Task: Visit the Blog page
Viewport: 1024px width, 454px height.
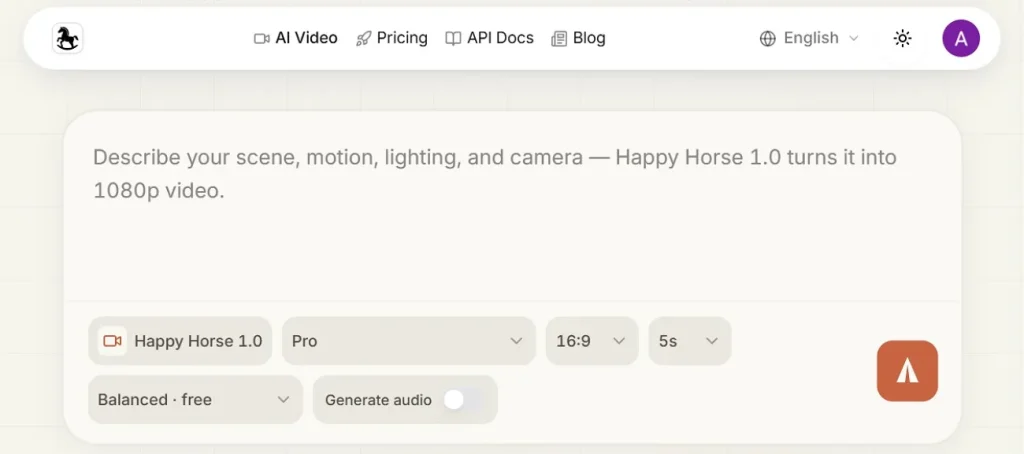Action: tap(578, 39)
